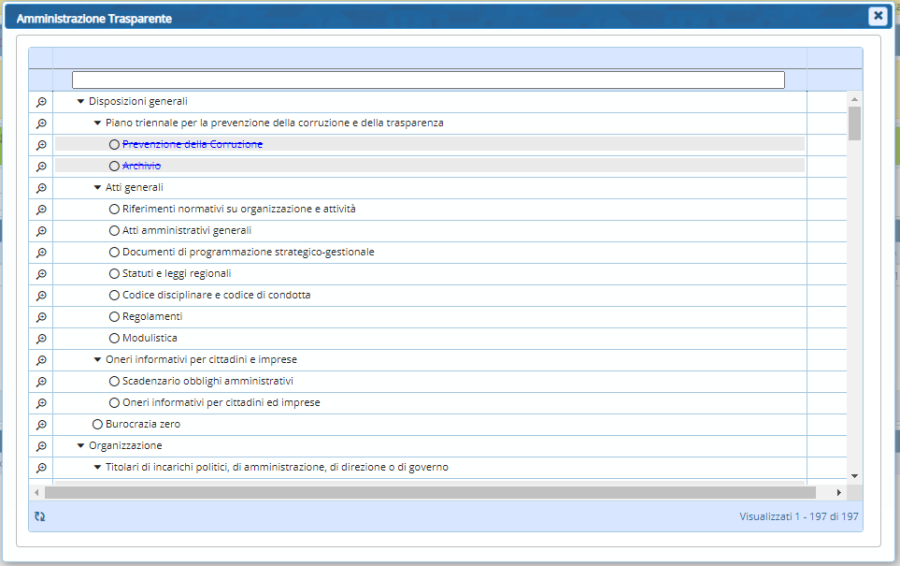Choose the Burocrazia zero radio button
The image size is (900, 566).
(x=97, y=425)
